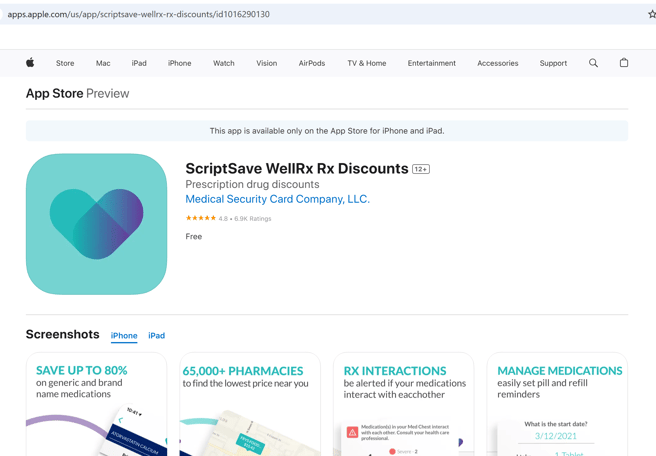Open the search magnifier icon

point(593,63)
